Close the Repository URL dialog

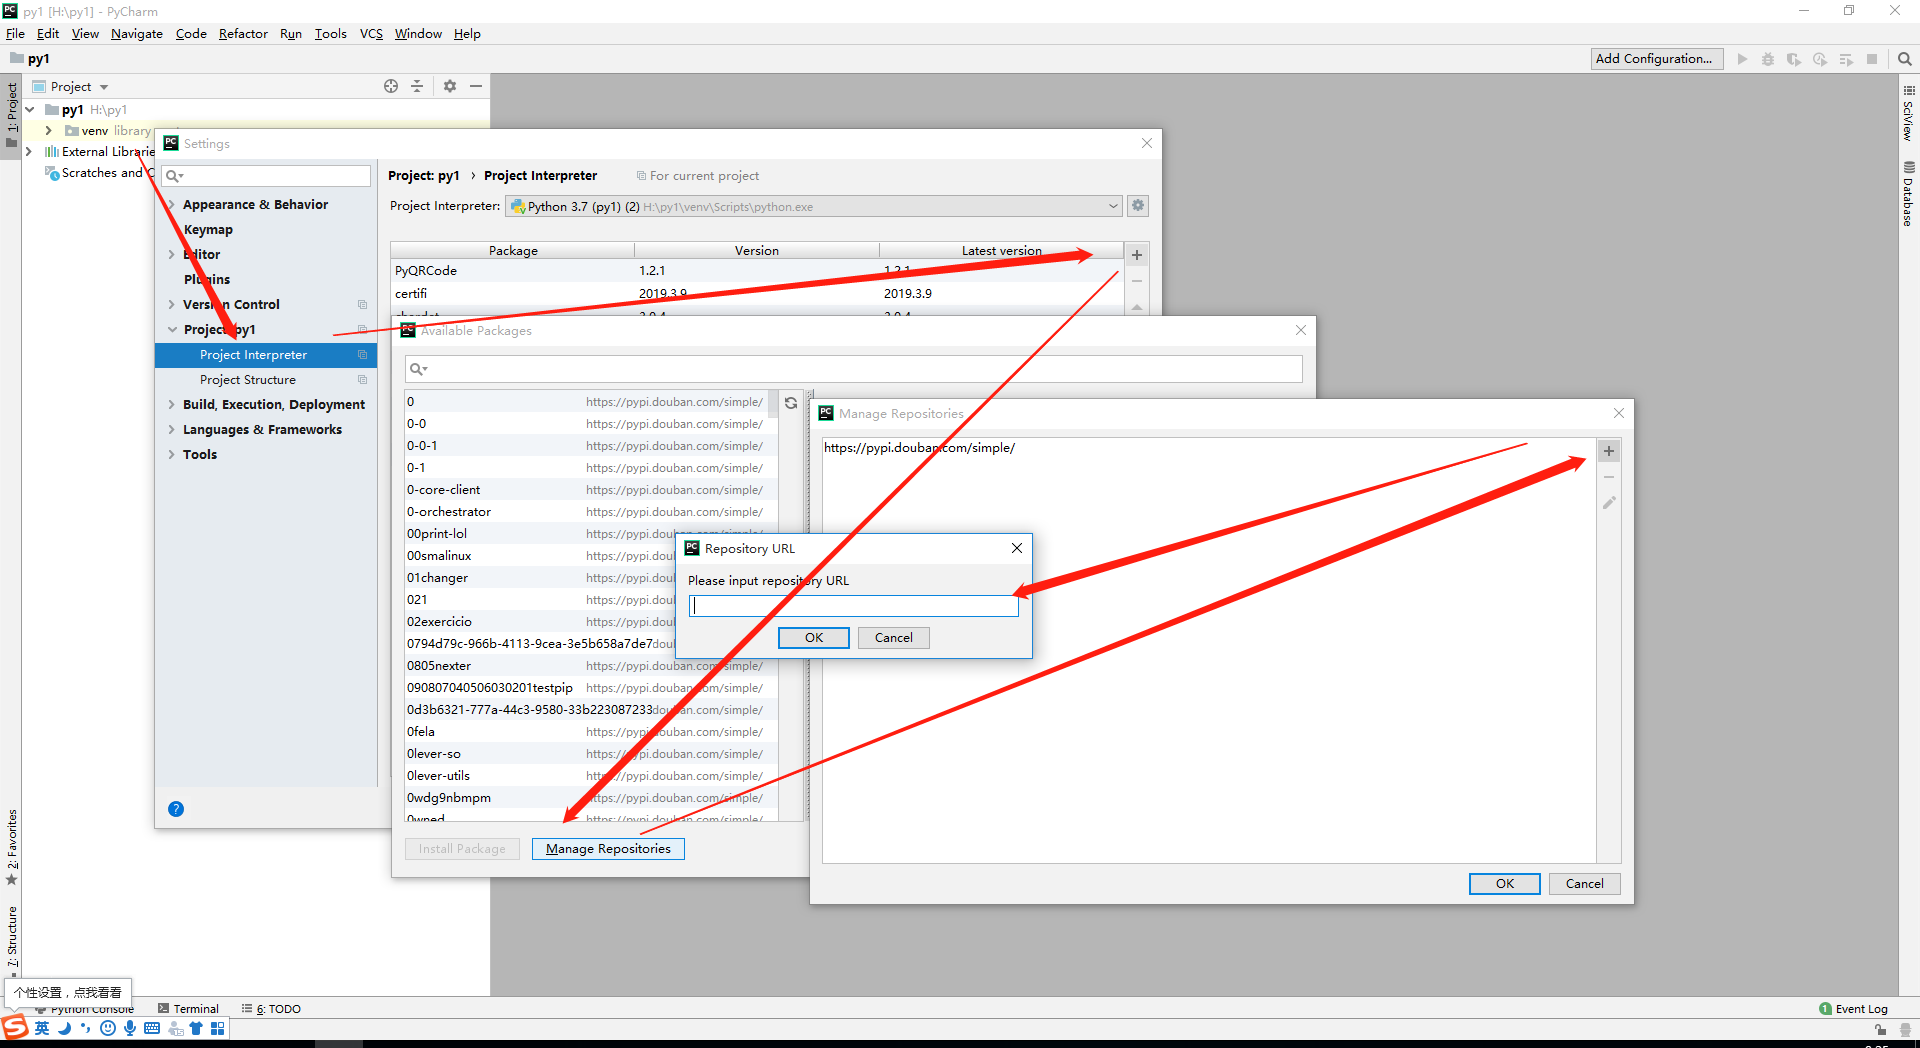coord(1017,548)
